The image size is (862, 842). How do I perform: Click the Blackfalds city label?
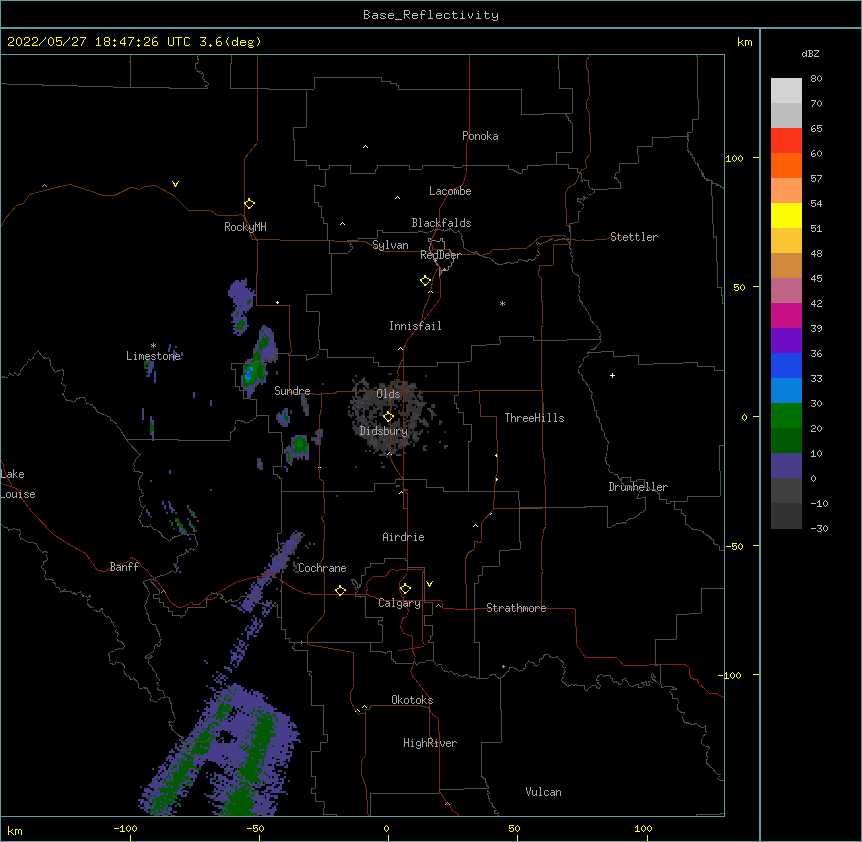441,223
